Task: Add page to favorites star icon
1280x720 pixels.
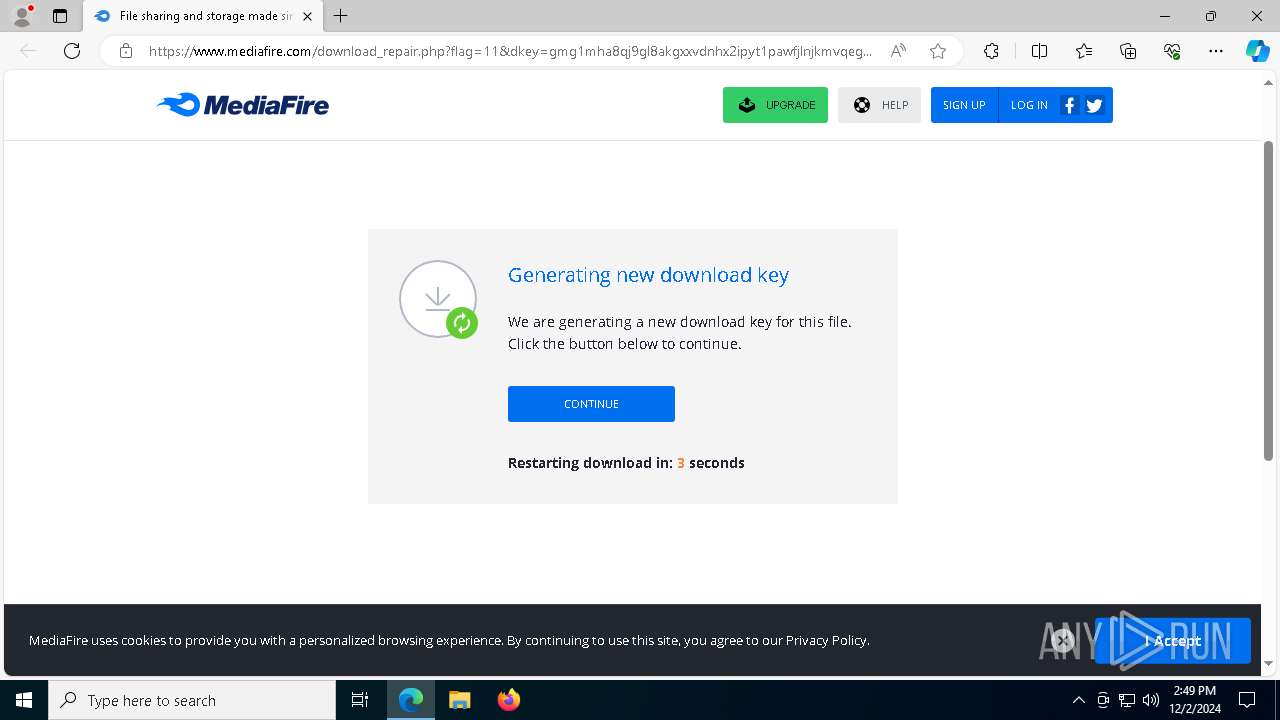Action: tap(938, 51)
